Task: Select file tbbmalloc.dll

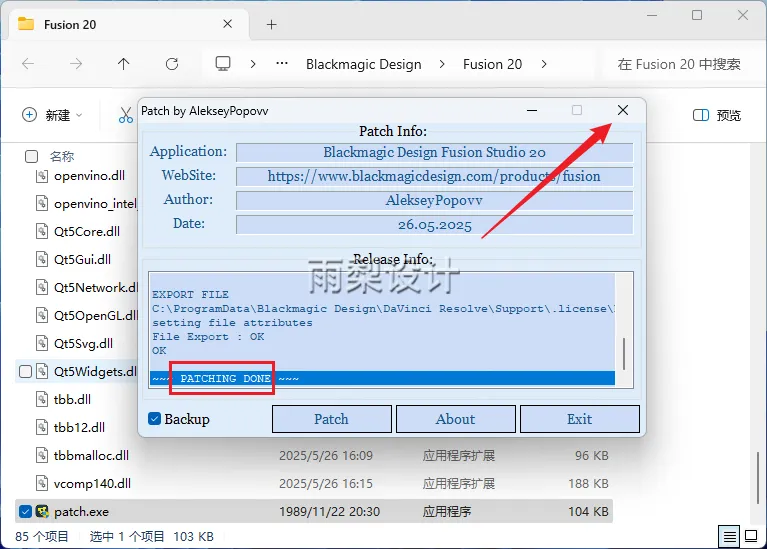Action: (x=91, y=456)
